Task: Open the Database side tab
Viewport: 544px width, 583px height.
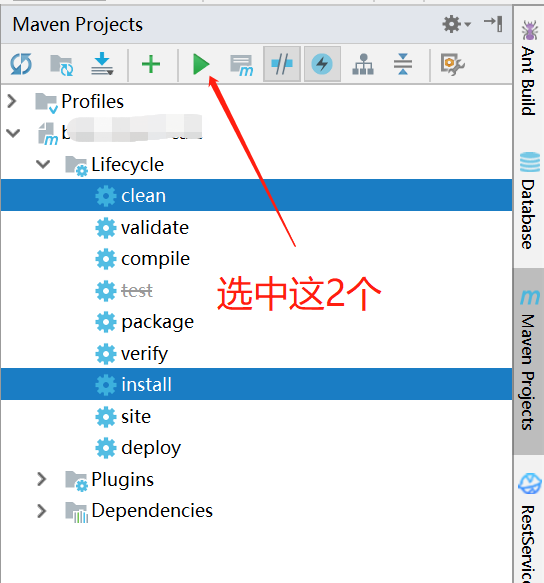Action: pos(529,201)
